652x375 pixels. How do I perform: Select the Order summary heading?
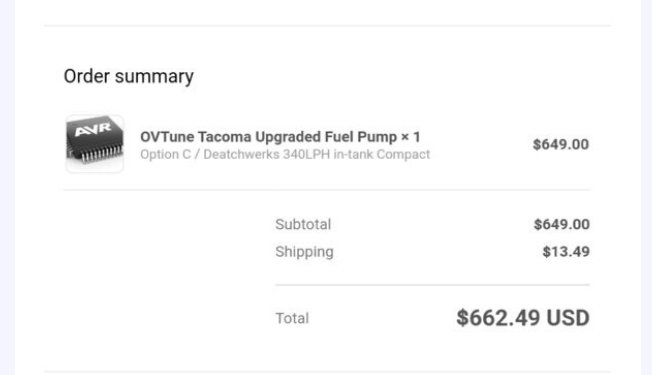(128, 76)
